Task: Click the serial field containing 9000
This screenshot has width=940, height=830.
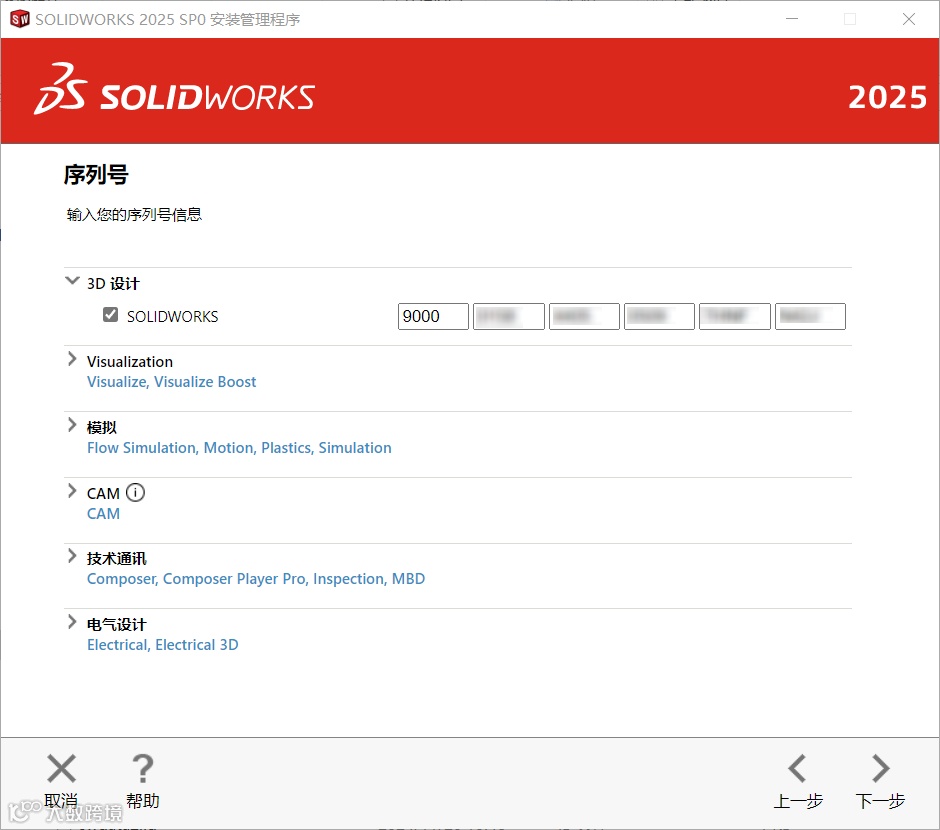Action: [433, 316]
